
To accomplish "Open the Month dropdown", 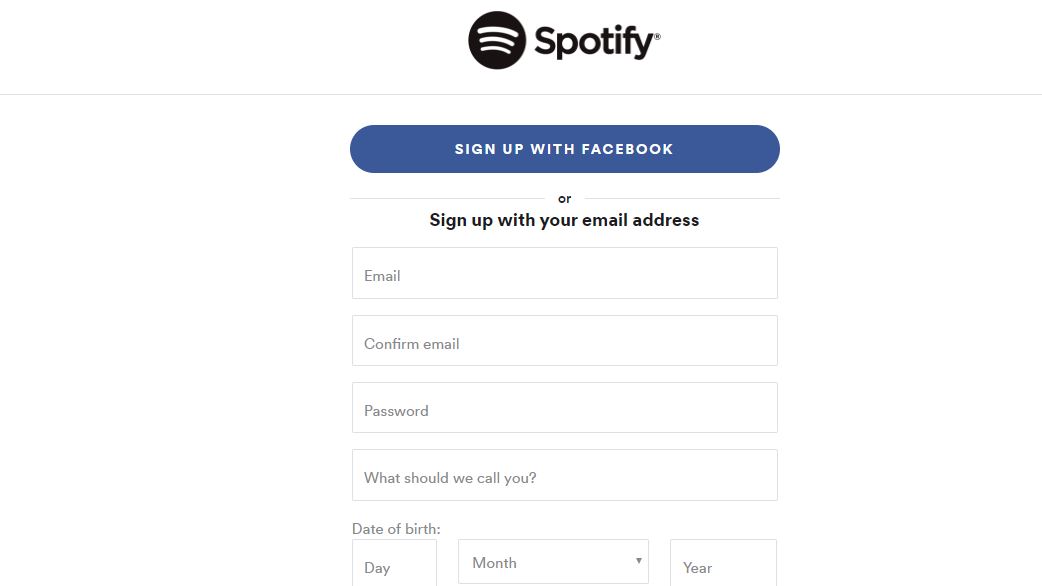I will pos(553,562).
